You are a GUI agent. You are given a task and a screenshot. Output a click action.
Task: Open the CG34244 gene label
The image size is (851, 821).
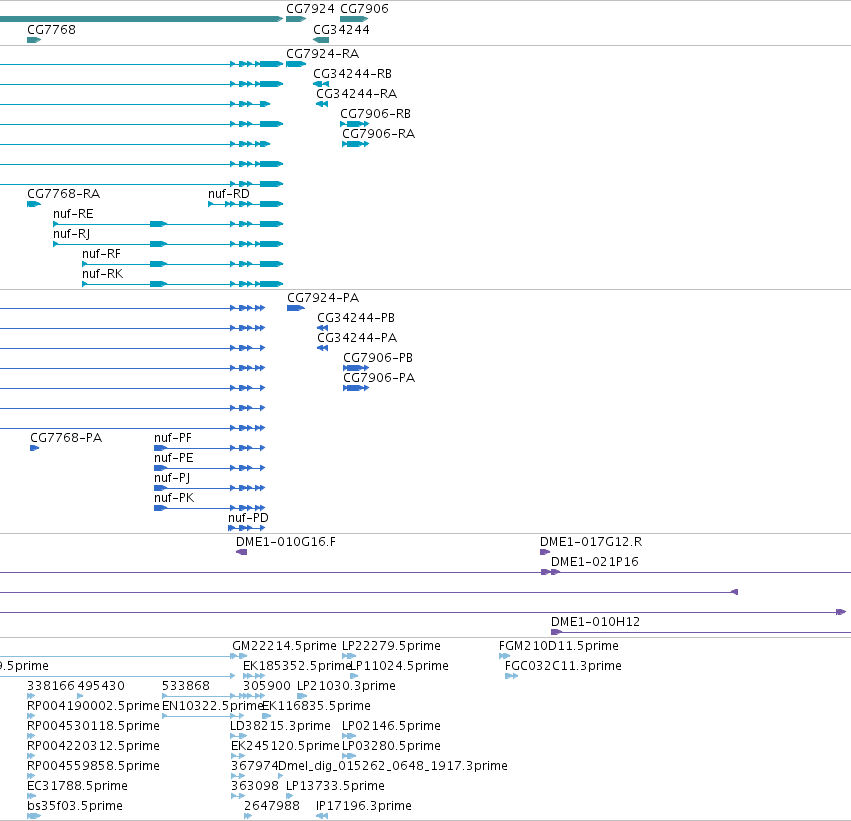coord(341,29)
